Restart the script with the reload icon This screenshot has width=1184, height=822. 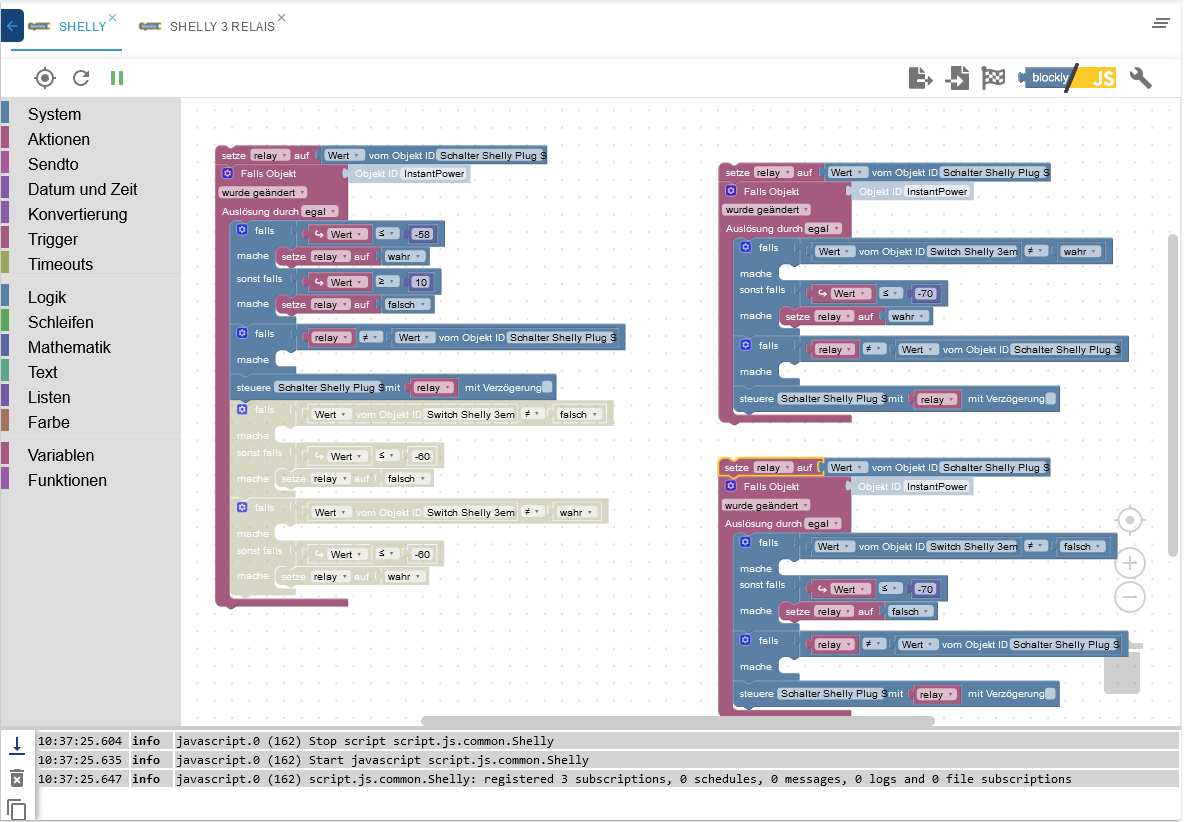(x=81, y=78)
